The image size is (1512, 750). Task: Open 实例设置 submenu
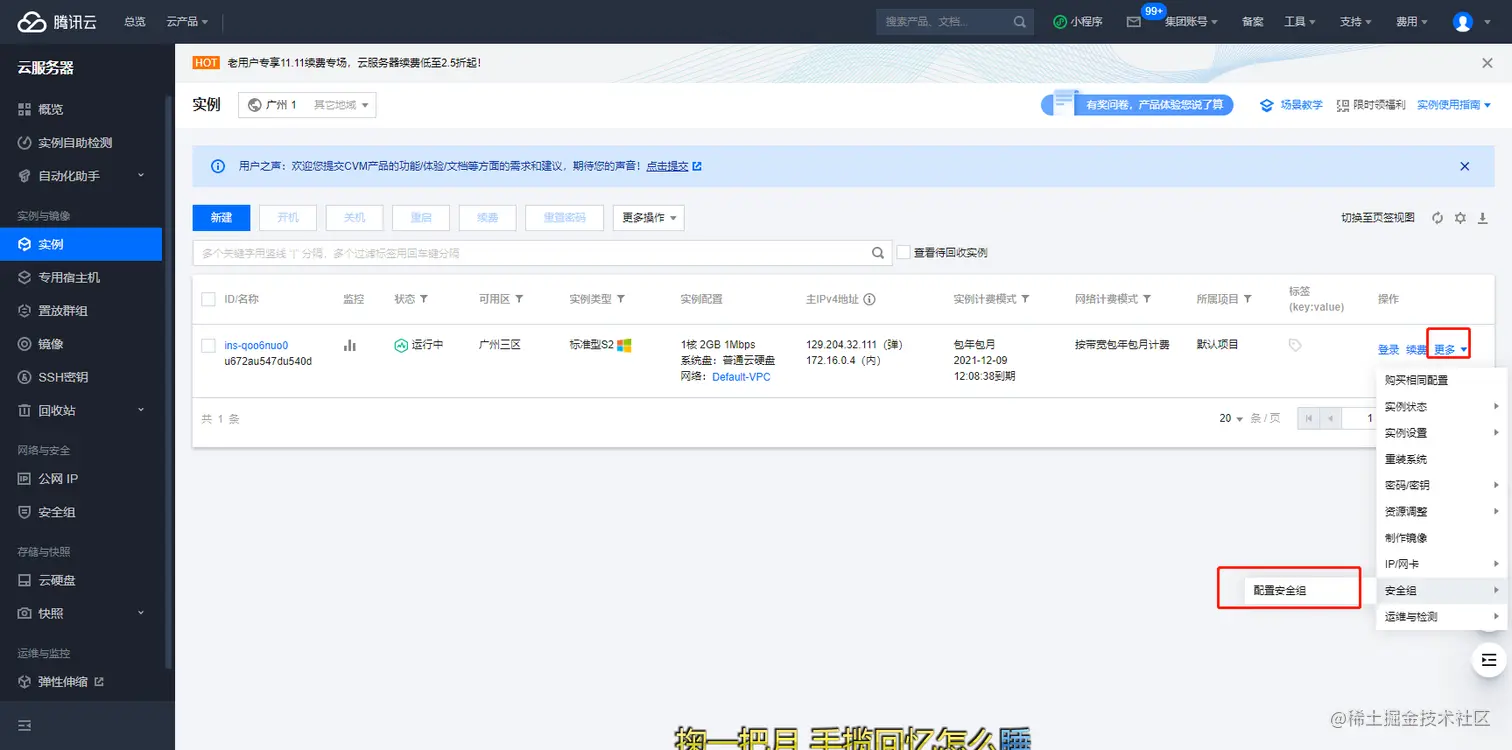pyautogui.click(x=1441, y=433)
